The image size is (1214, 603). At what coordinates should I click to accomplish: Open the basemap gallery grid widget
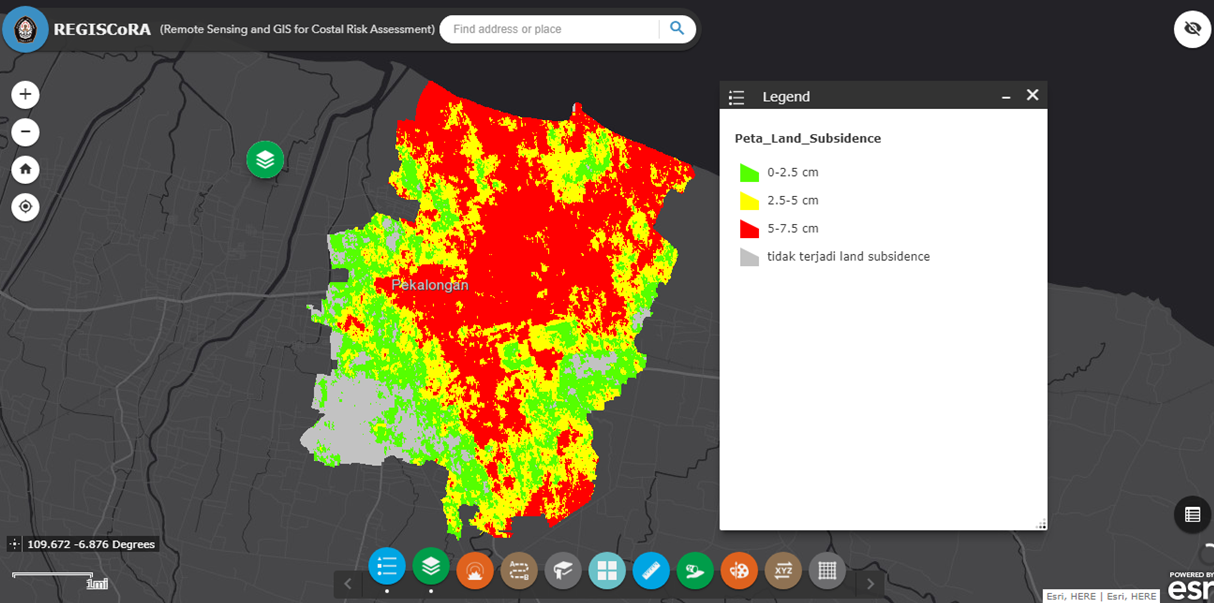[x=607, y=571]
